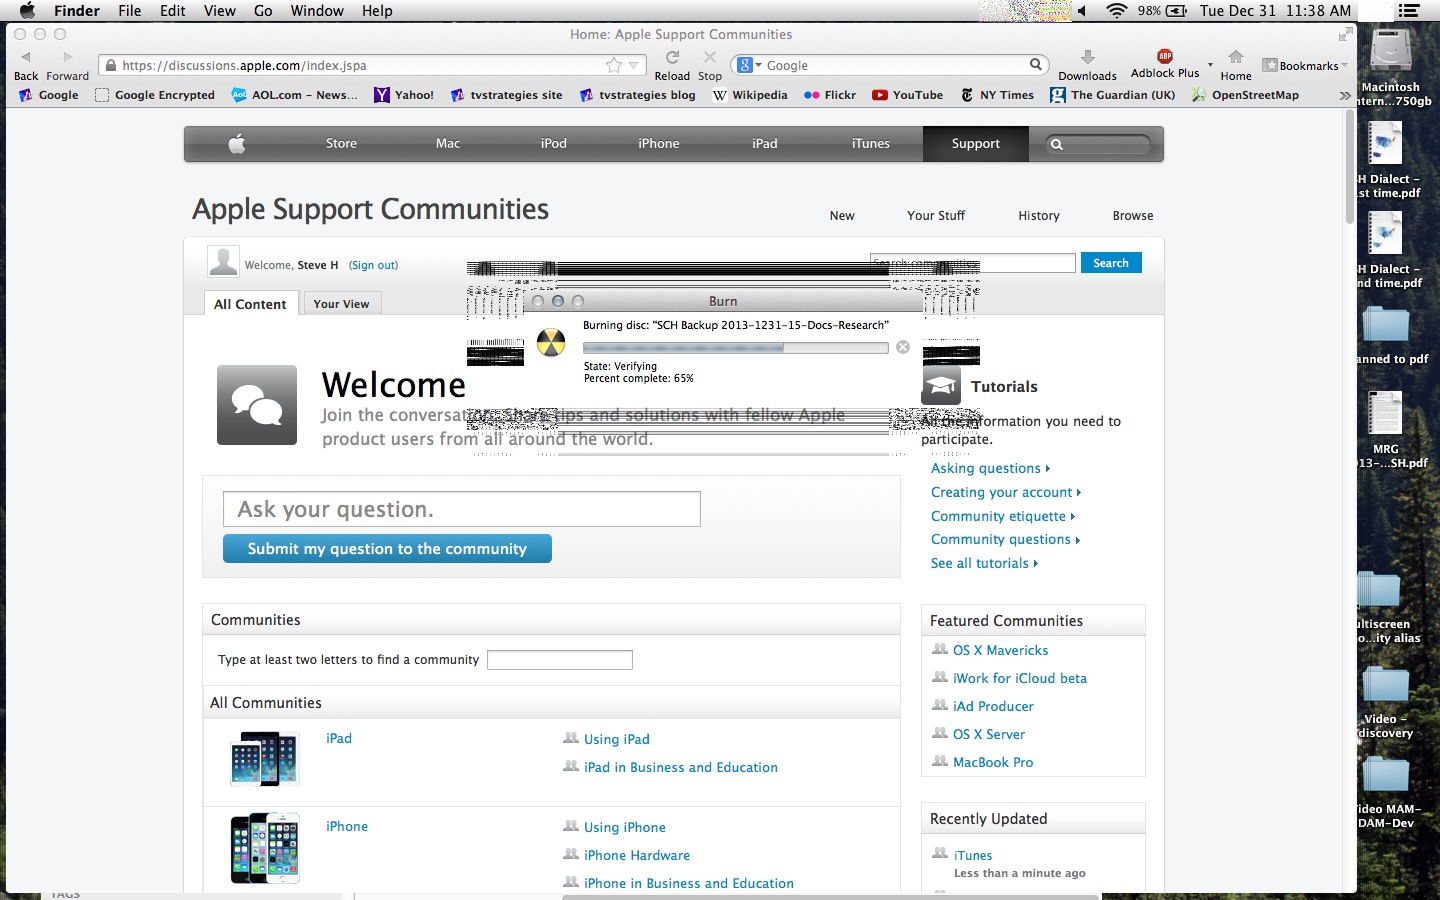Open the OS X Mavericks community

[1000, 650]
